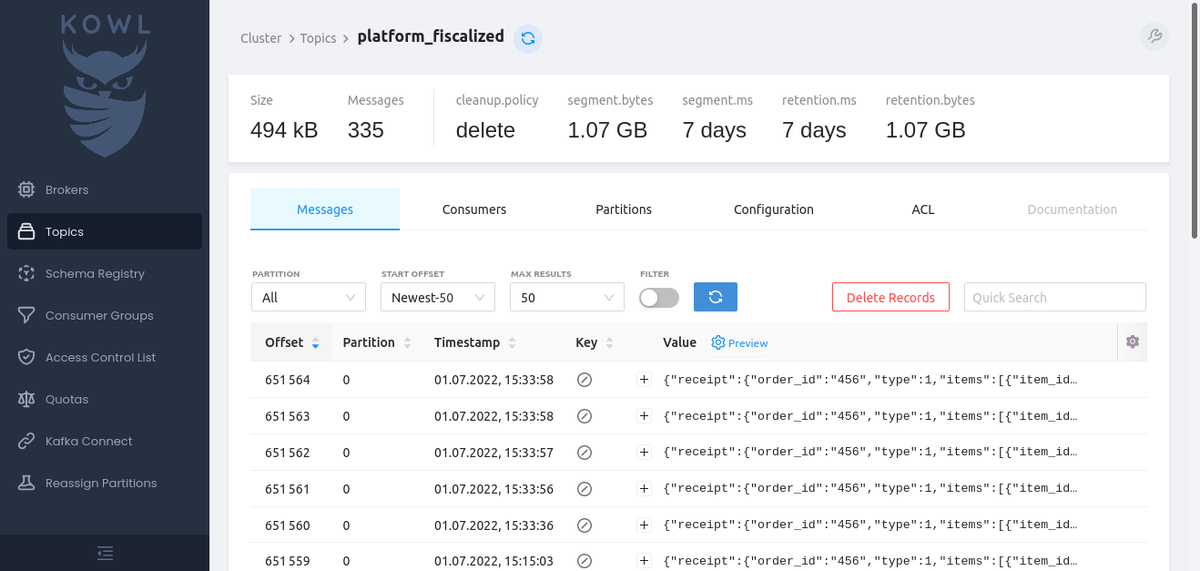Sort by the Key column
The height and width of the screenshot is (571, 1200).
point(594,342)
